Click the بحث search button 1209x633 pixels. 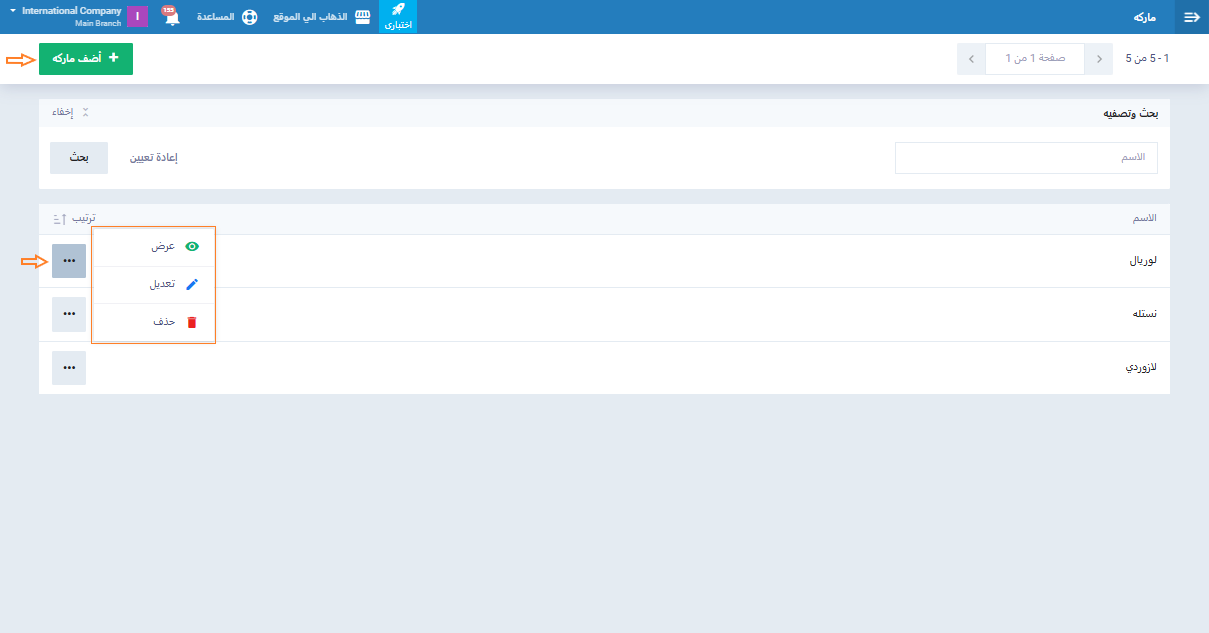pyautogui.click(x=79, y=158)
